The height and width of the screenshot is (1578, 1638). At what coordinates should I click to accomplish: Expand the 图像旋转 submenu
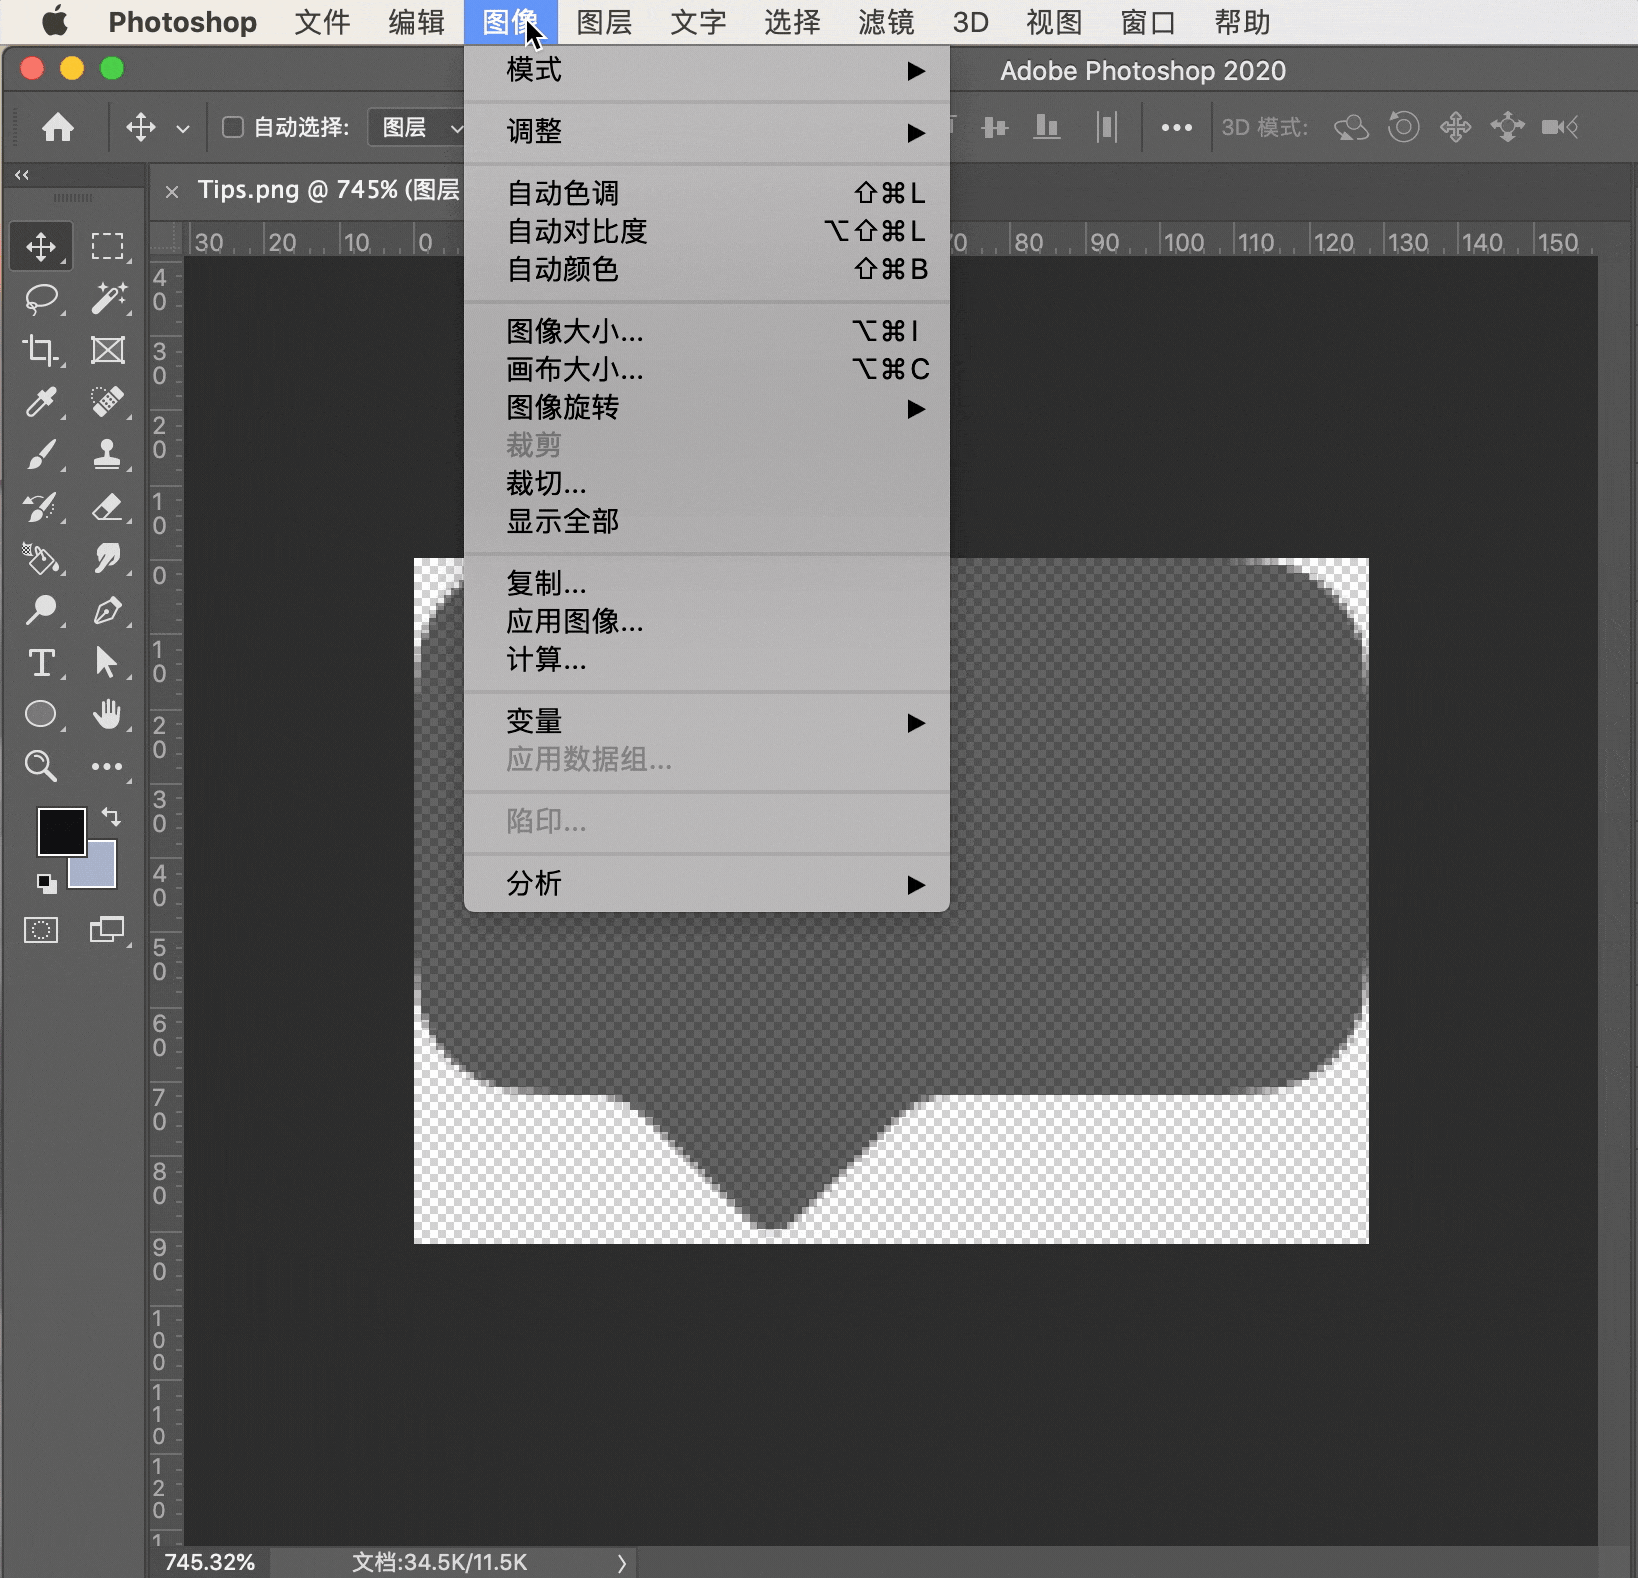707,408
